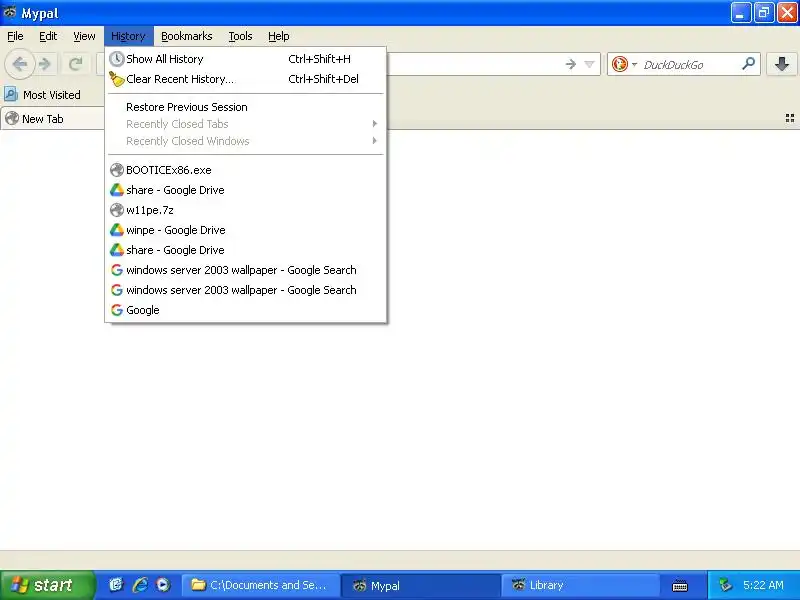Open the Downloads arrow button
The image size is (800, 600).
tap(782, 64)
